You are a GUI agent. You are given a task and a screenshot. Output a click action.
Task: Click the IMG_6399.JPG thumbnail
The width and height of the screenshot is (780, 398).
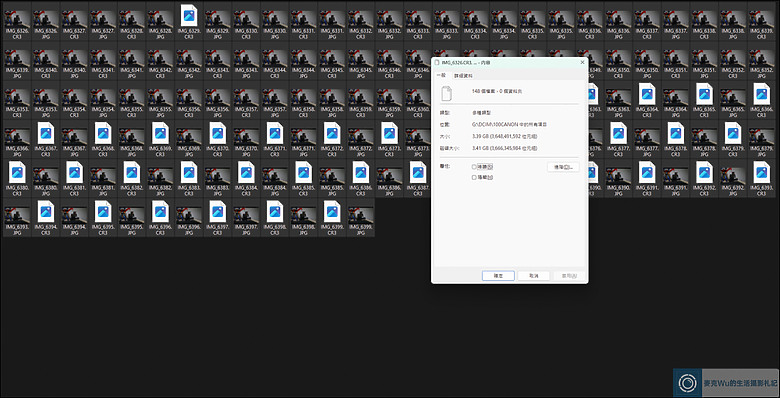361,215
